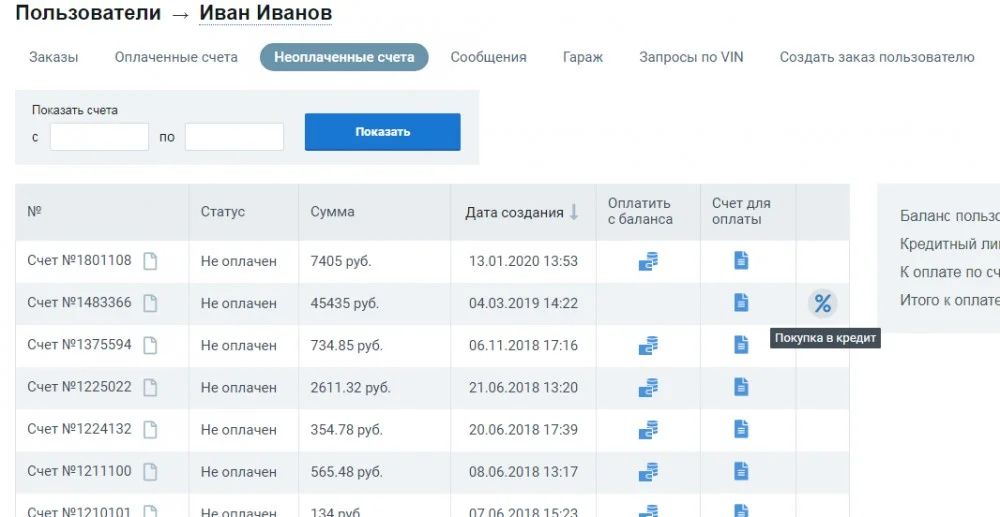Open payment invoice for Счет №1225022
Image resolution: width=1000 pixels, height=517 pixels.
click(741, 387)
